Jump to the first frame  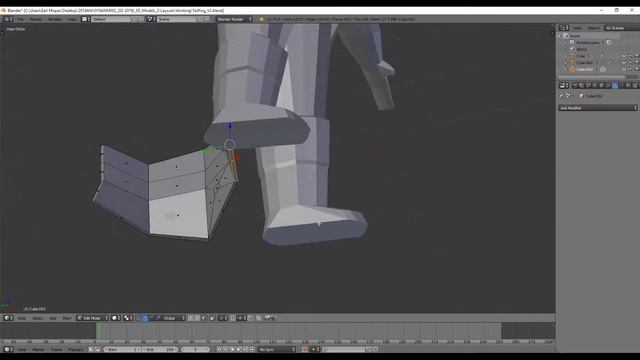[x=219, y=349]
